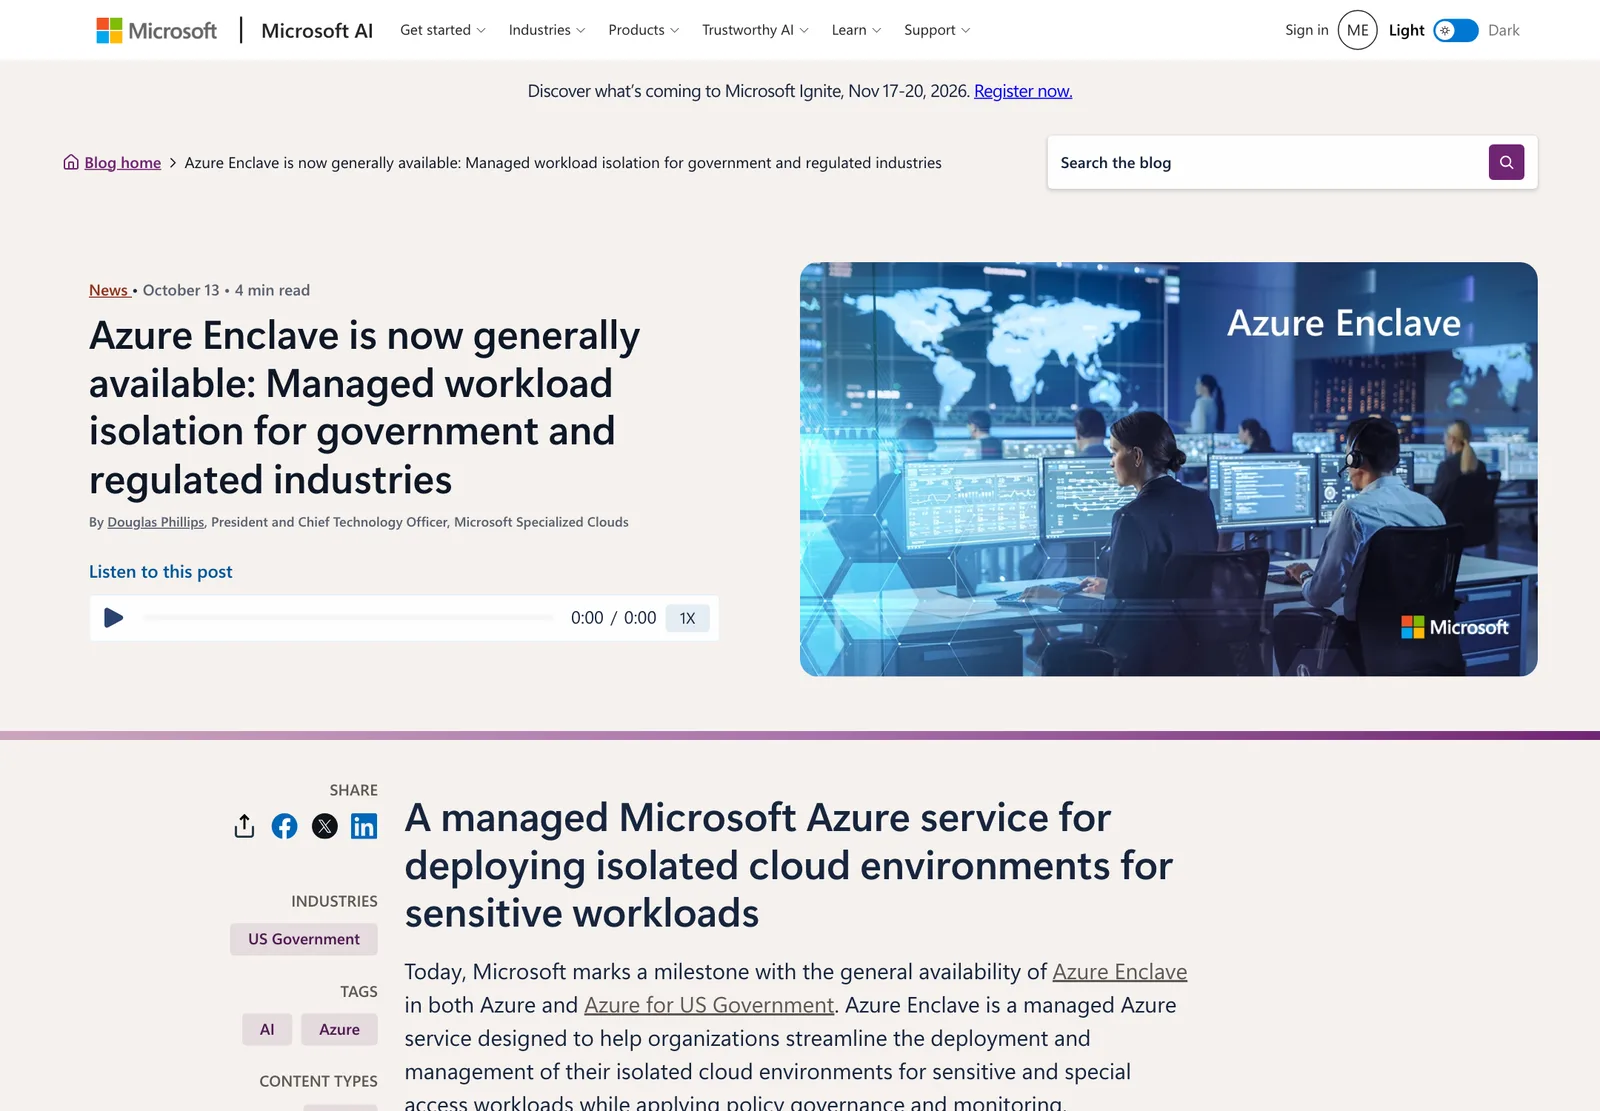Select the AI tag
This screenshot has height=1111, width=1600.
point(267,1029)
